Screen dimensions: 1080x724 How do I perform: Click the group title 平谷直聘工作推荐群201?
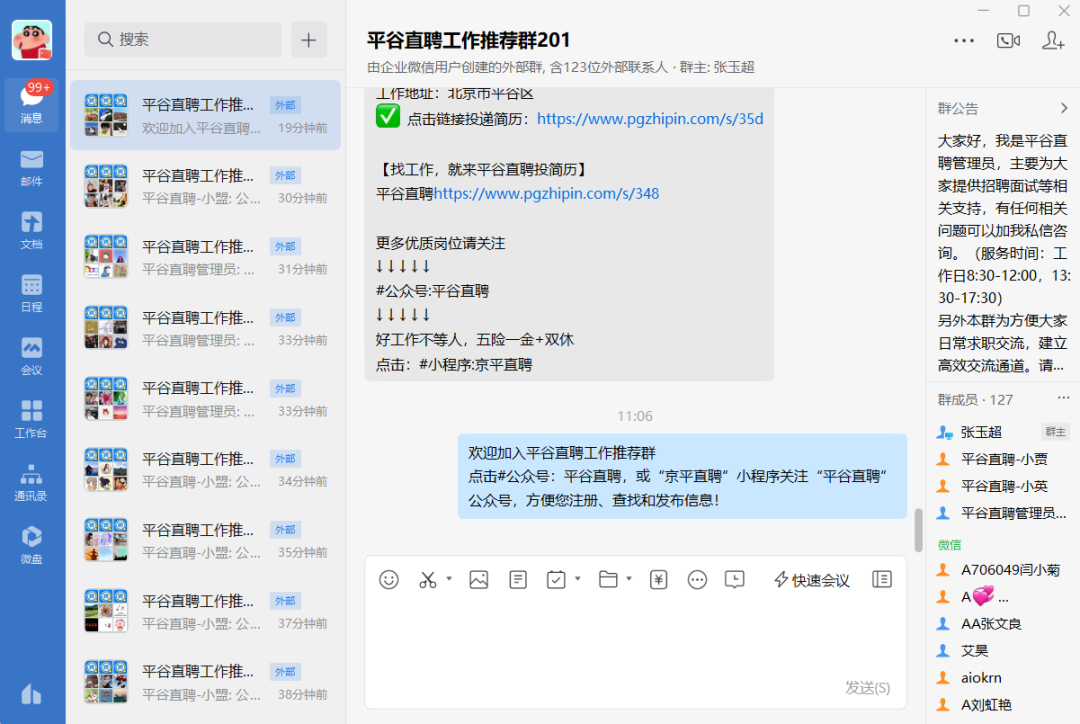coord(468,40)
